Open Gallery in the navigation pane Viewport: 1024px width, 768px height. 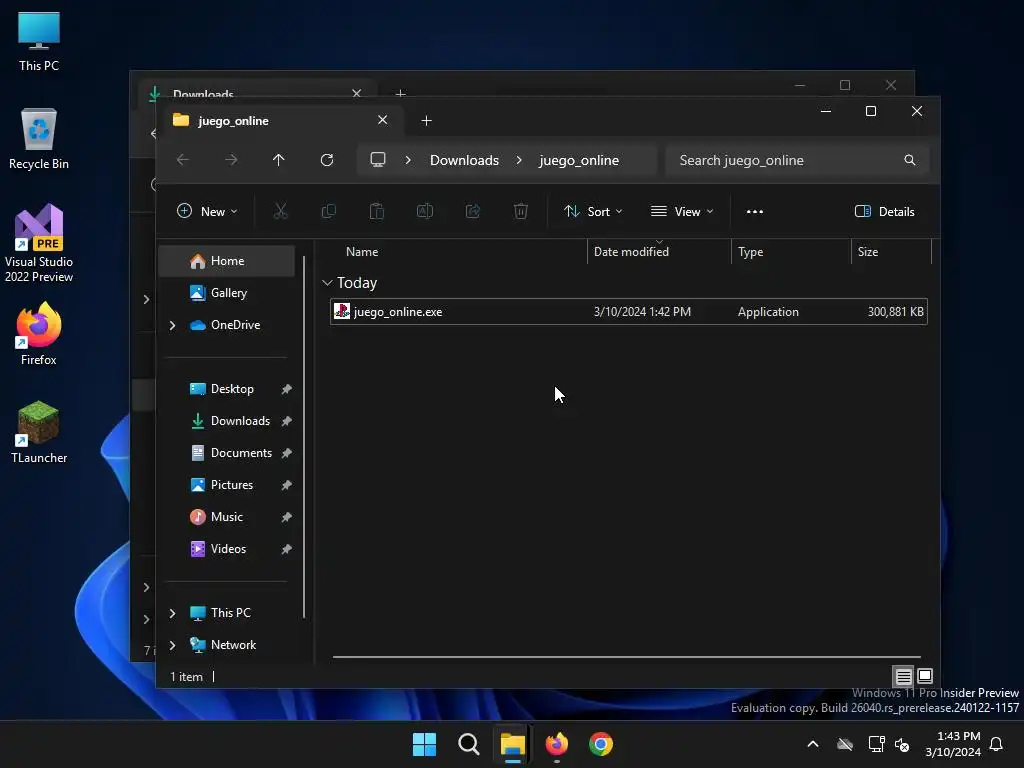point(227,293)
